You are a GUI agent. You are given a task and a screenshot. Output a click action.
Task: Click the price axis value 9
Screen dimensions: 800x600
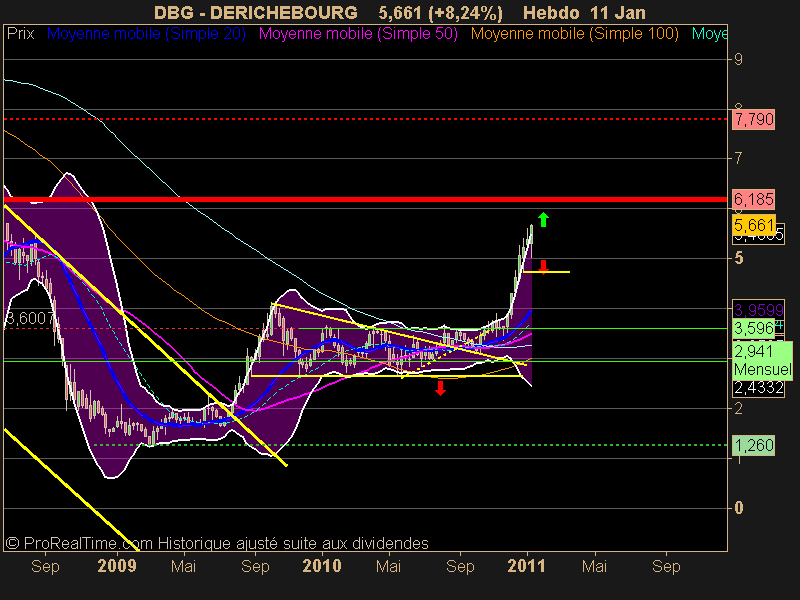point(738,60)
